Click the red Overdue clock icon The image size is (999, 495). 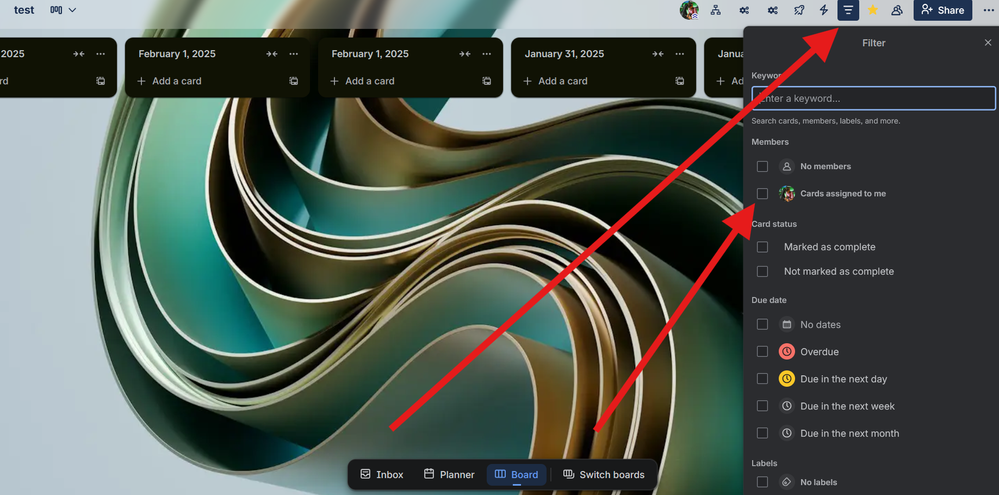pos(787,352)
